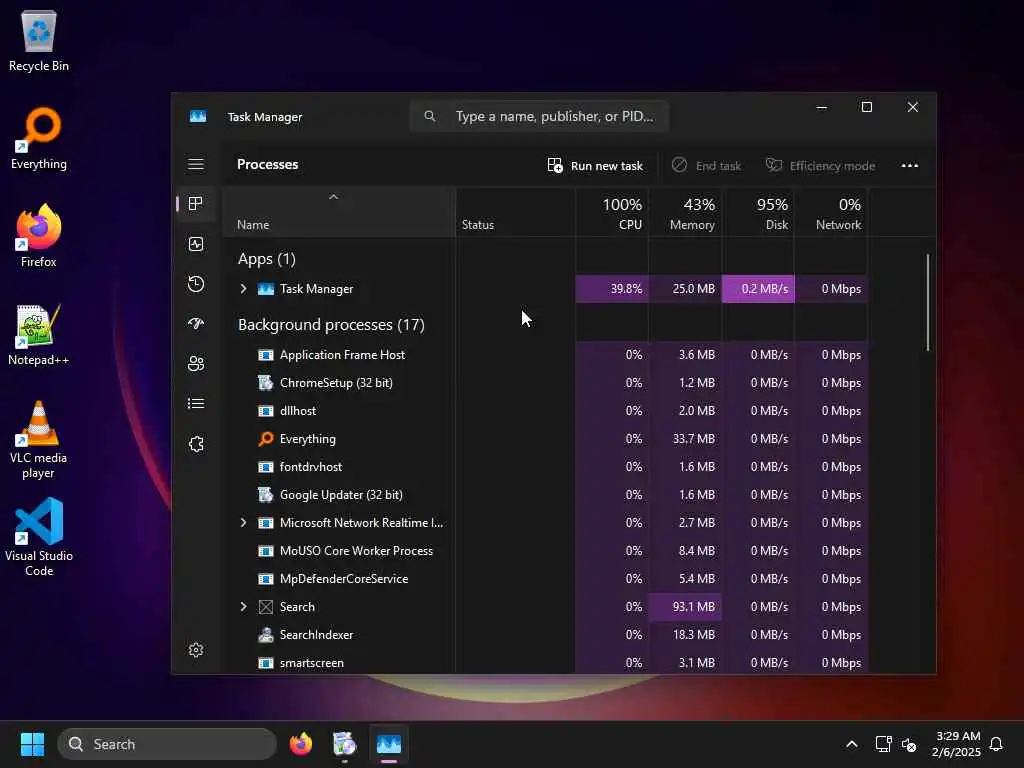Focus the Task Manager search field
The height and width of the screenshot is (768, 1024).
click(x=539, y=116)
